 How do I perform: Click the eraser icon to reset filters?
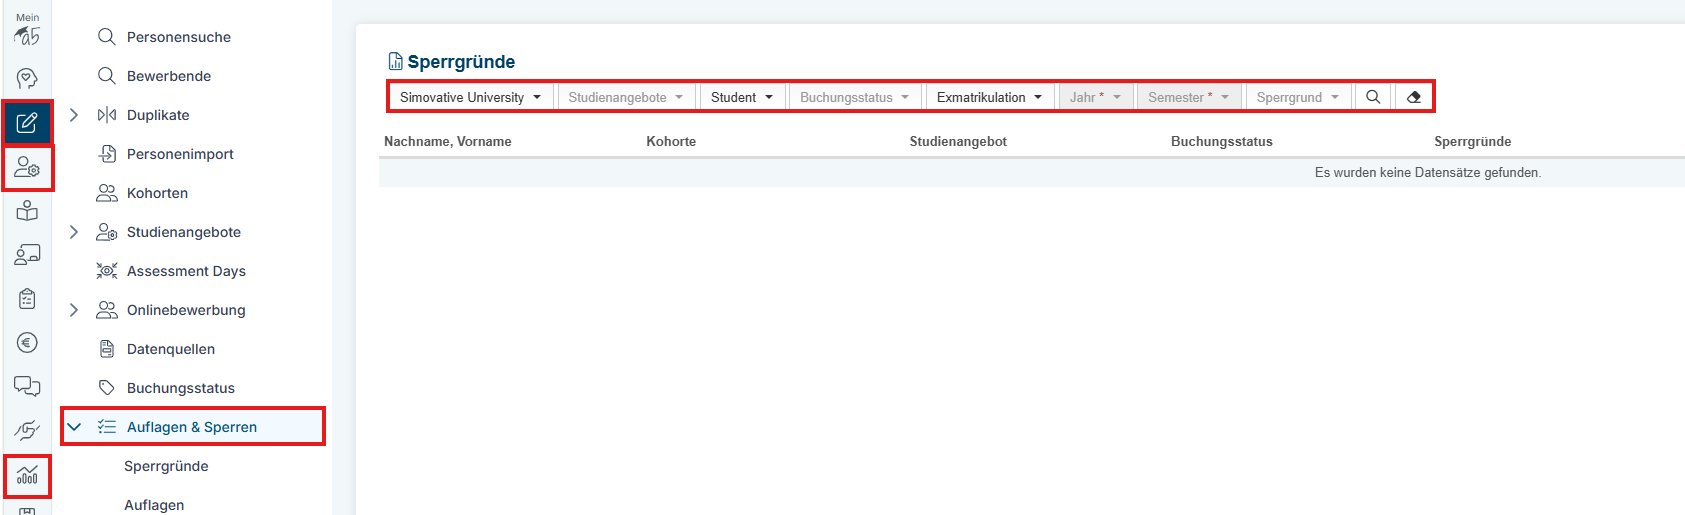pyautogui.click(x=1413, y=97)
